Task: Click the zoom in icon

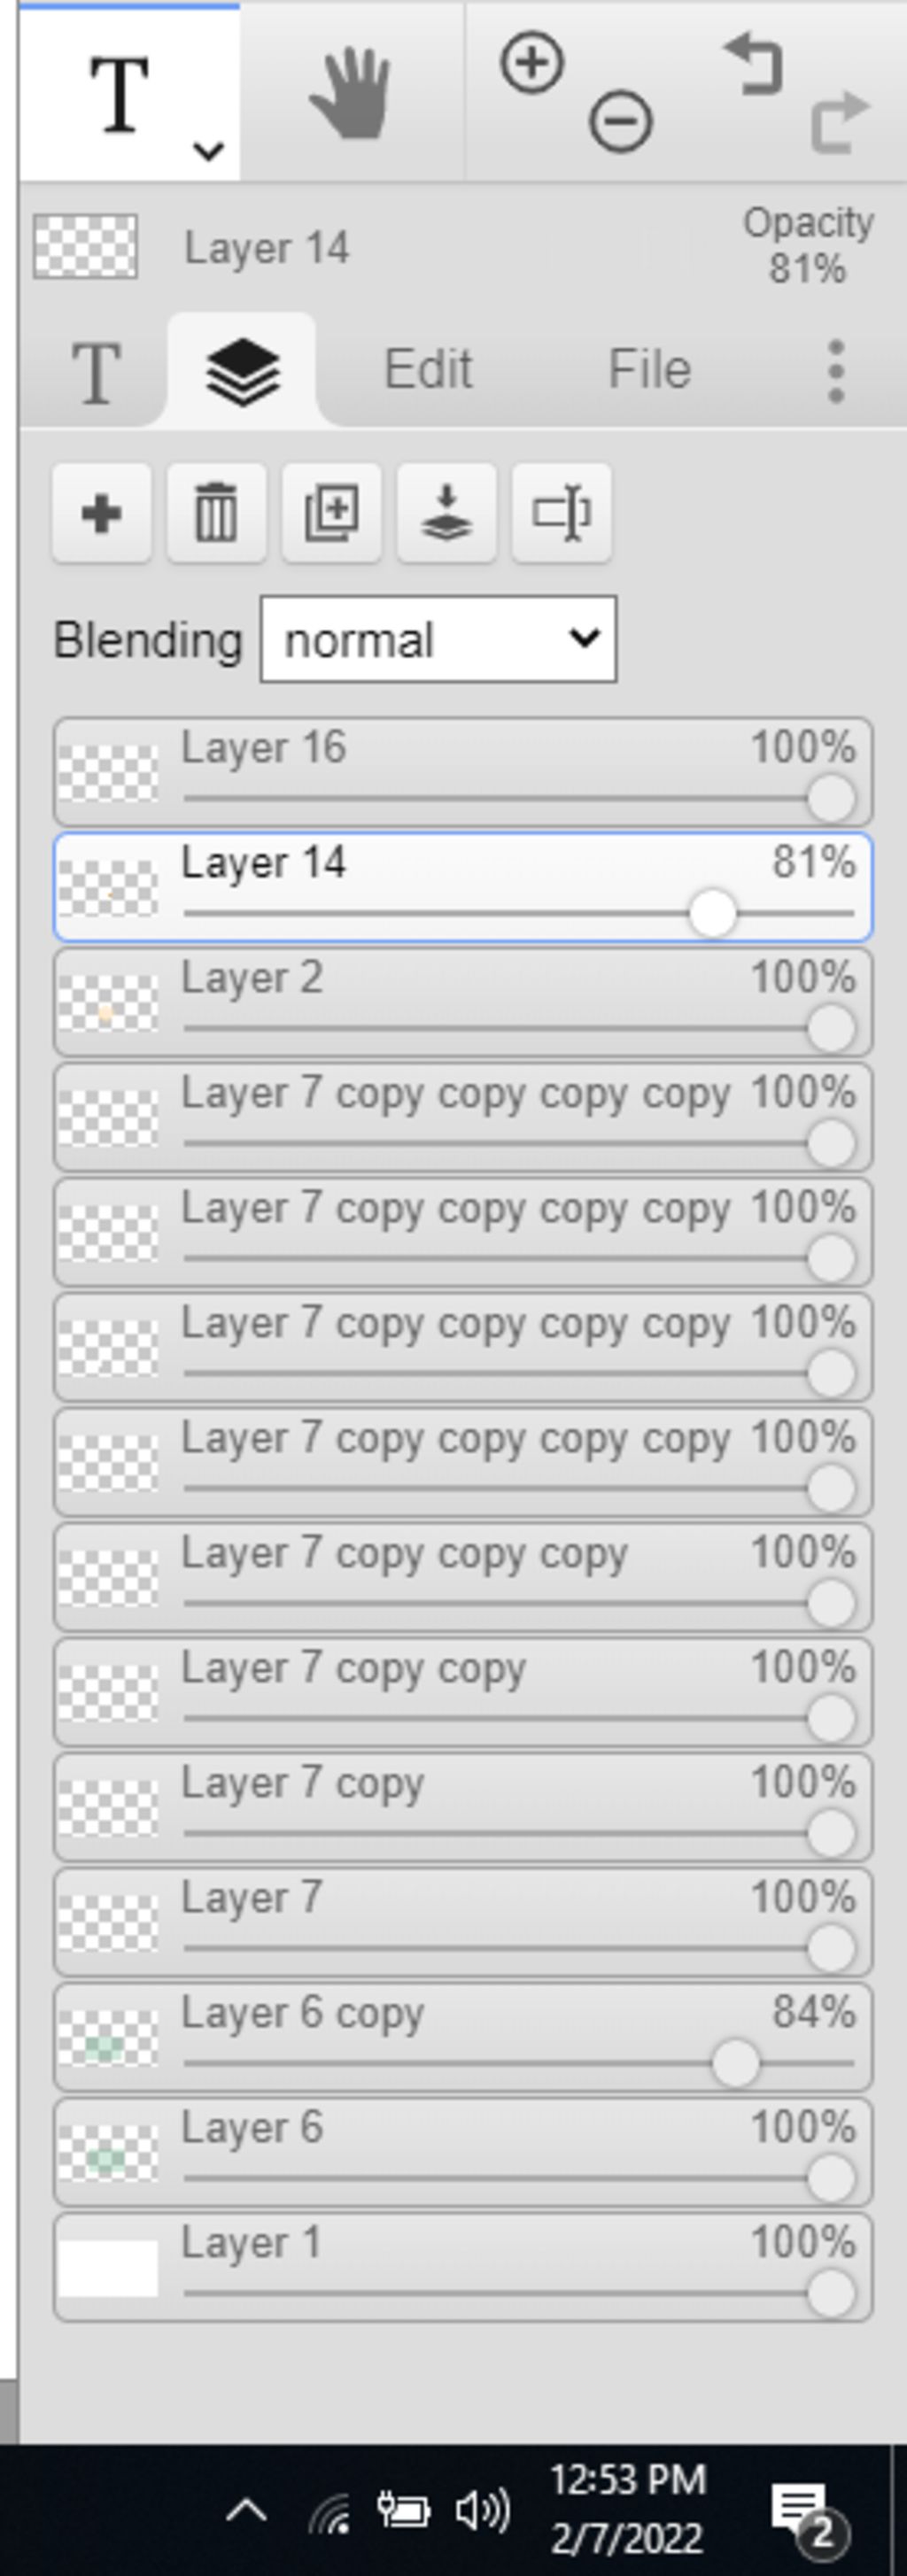Action: point(531,64)
